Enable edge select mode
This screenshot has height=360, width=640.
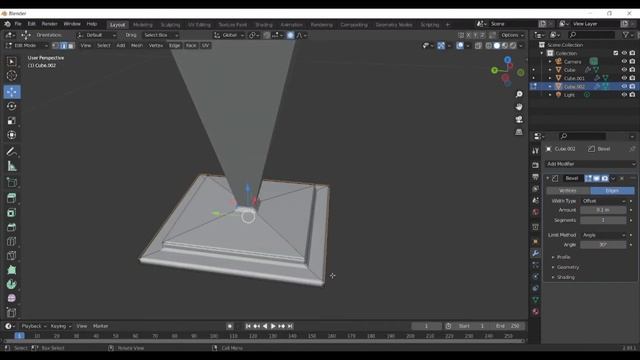(x=63, y=46)
